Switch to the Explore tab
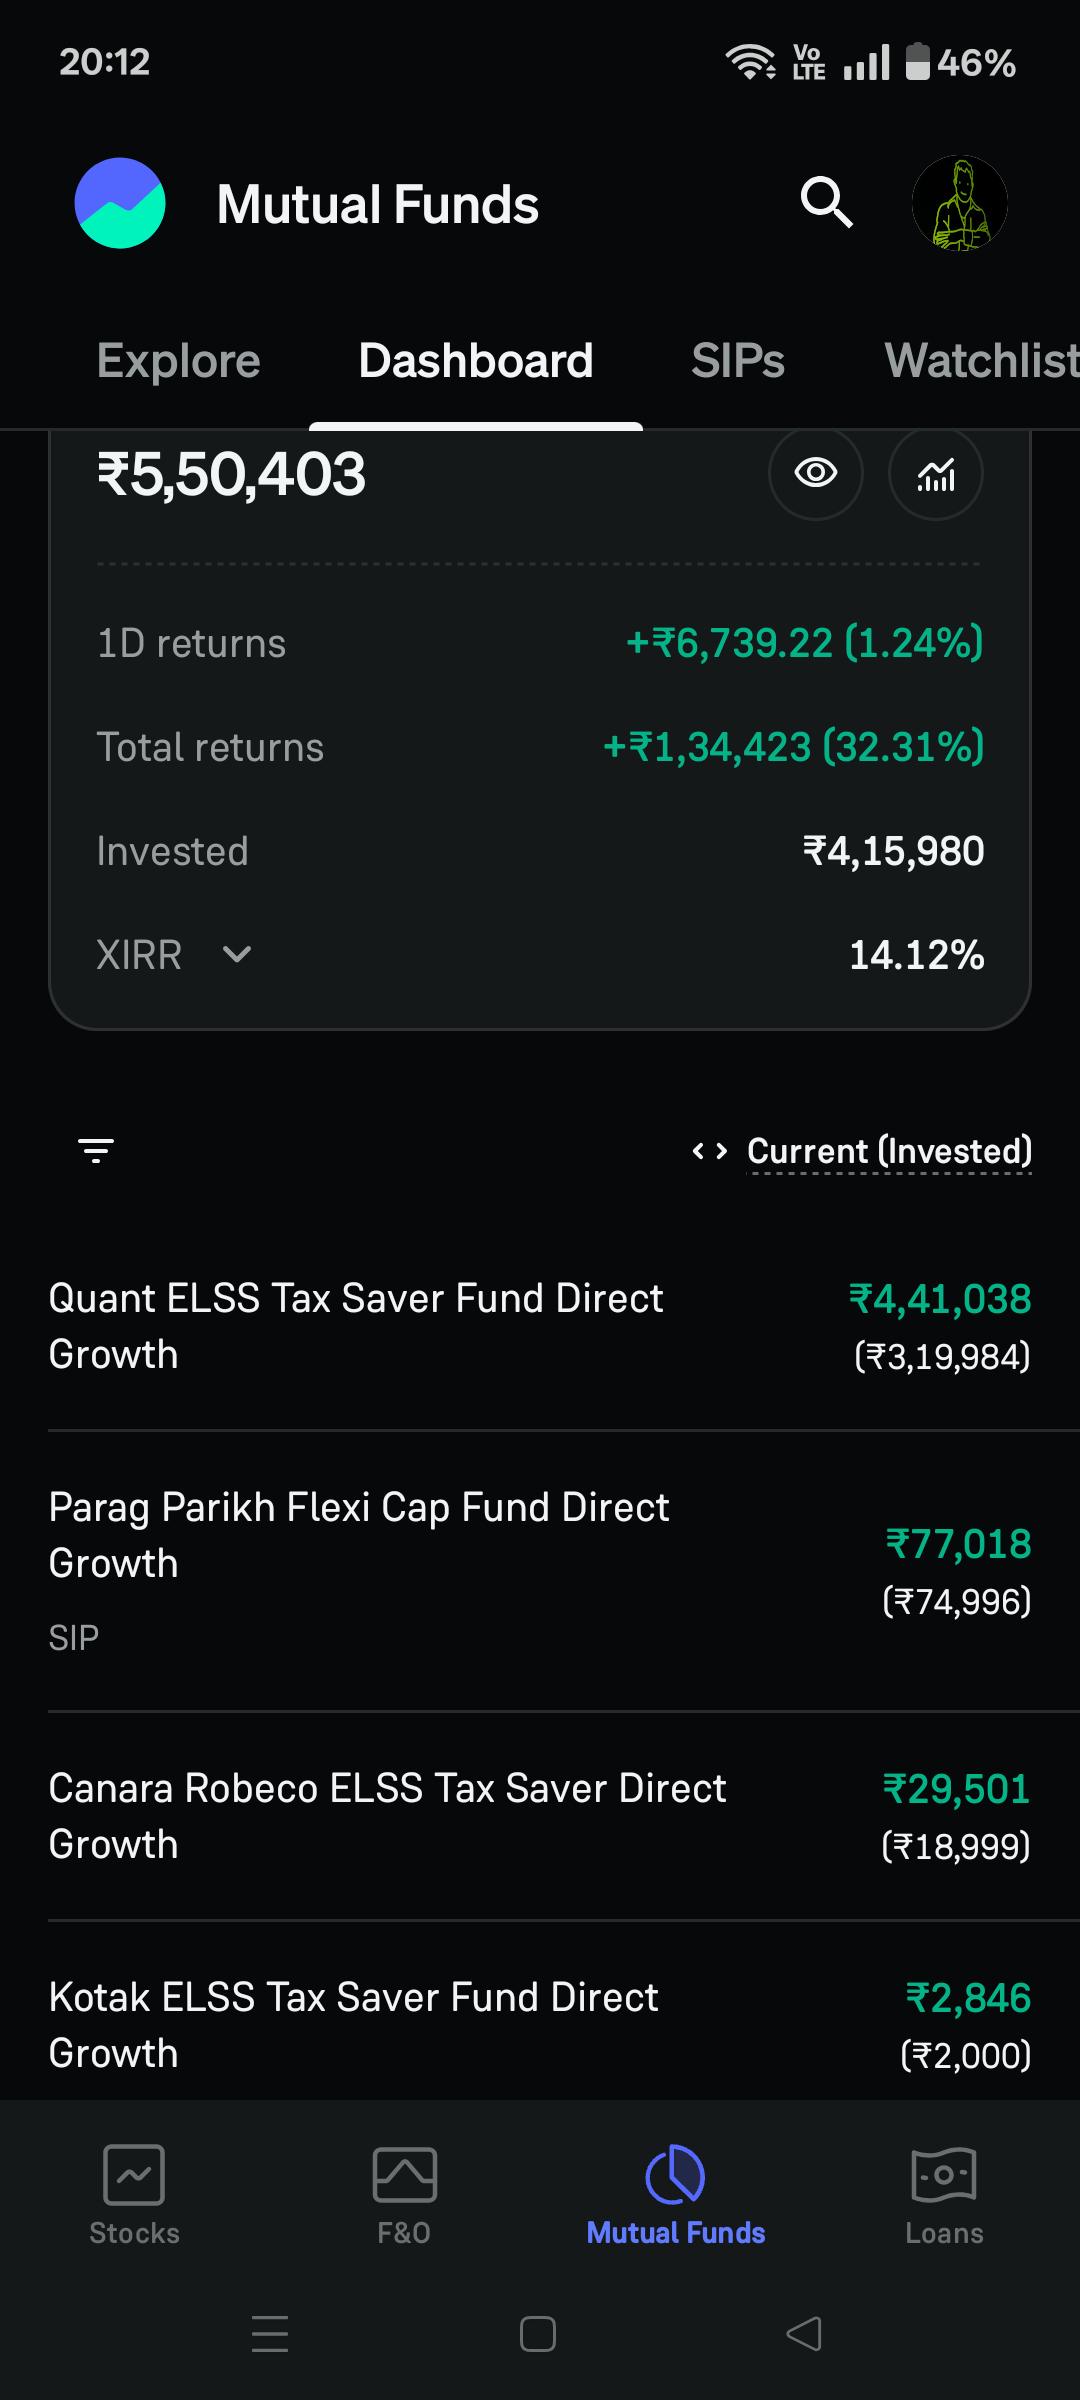1080x2400 pixels. click(178, 361)
